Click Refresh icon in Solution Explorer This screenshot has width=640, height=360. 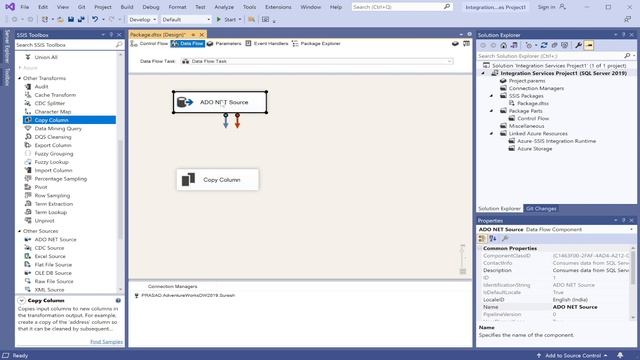pyautogui.click(x=544, y=45)
